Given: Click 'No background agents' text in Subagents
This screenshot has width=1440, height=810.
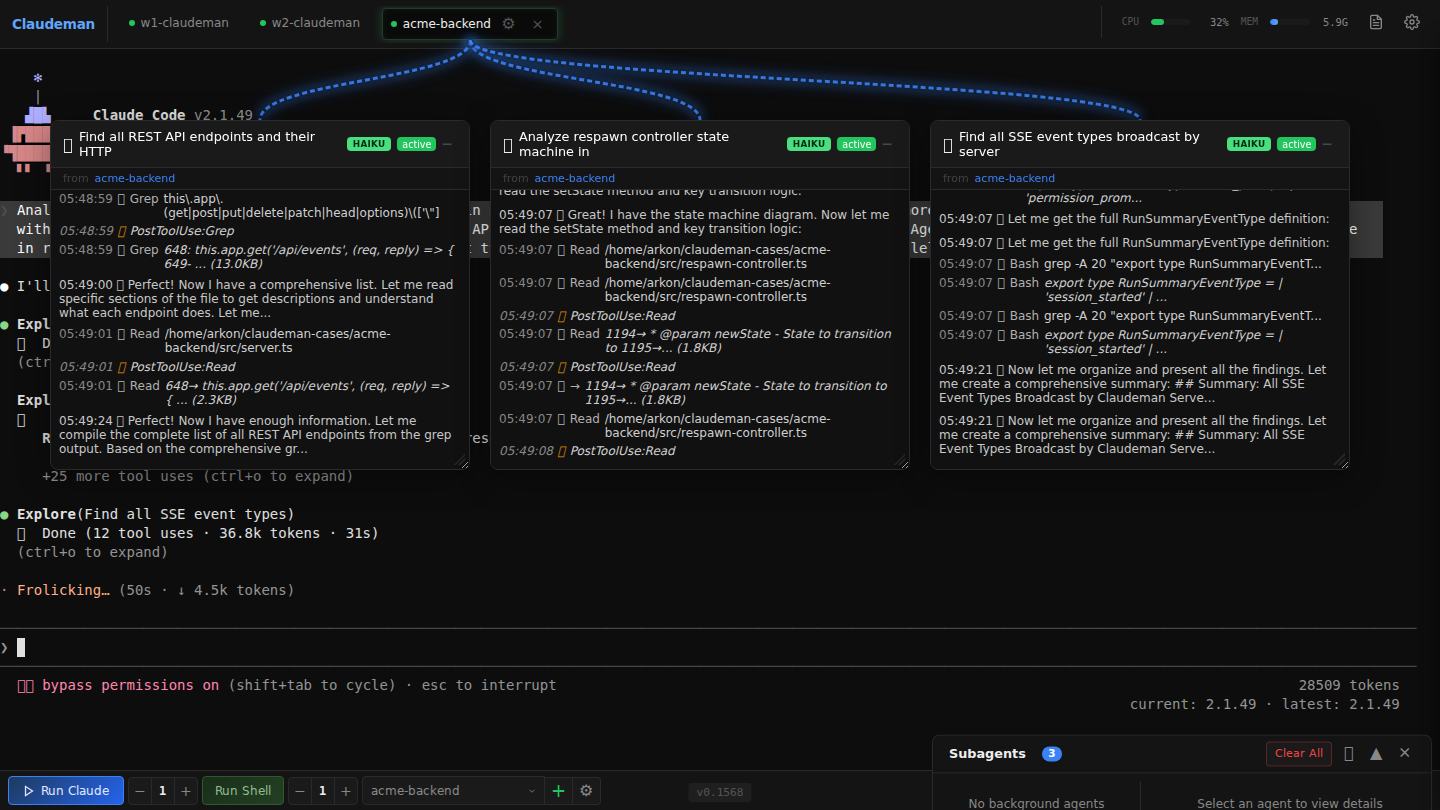Looking at the screenshot, I should (x=1036, y=803).
